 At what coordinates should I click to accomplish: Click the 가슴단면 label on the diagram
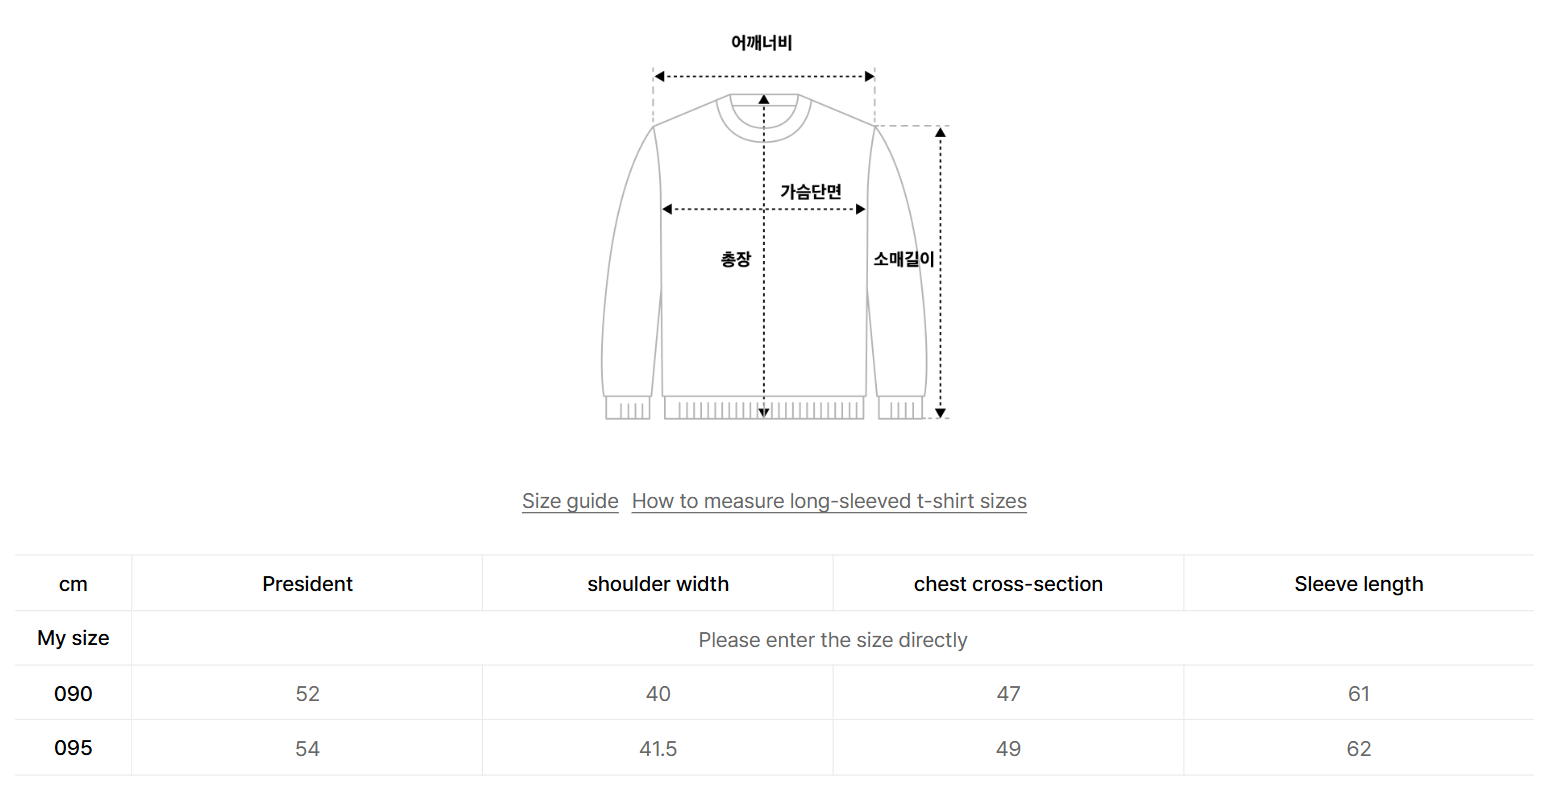811,192
